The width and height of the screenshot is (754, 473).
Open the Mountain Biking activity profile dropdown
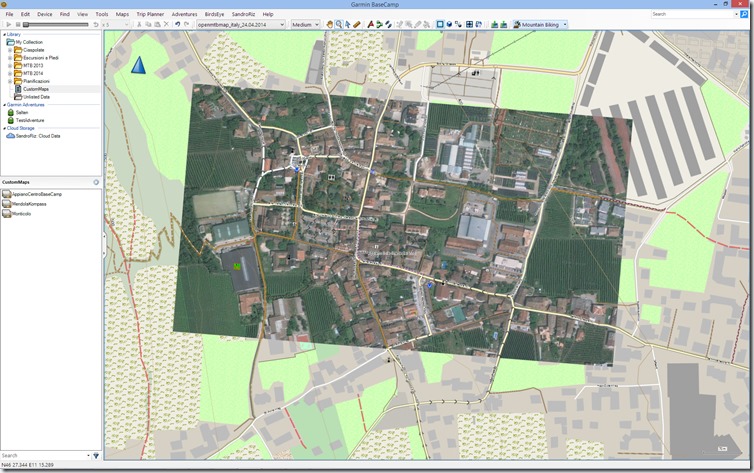tap(540, 25)
